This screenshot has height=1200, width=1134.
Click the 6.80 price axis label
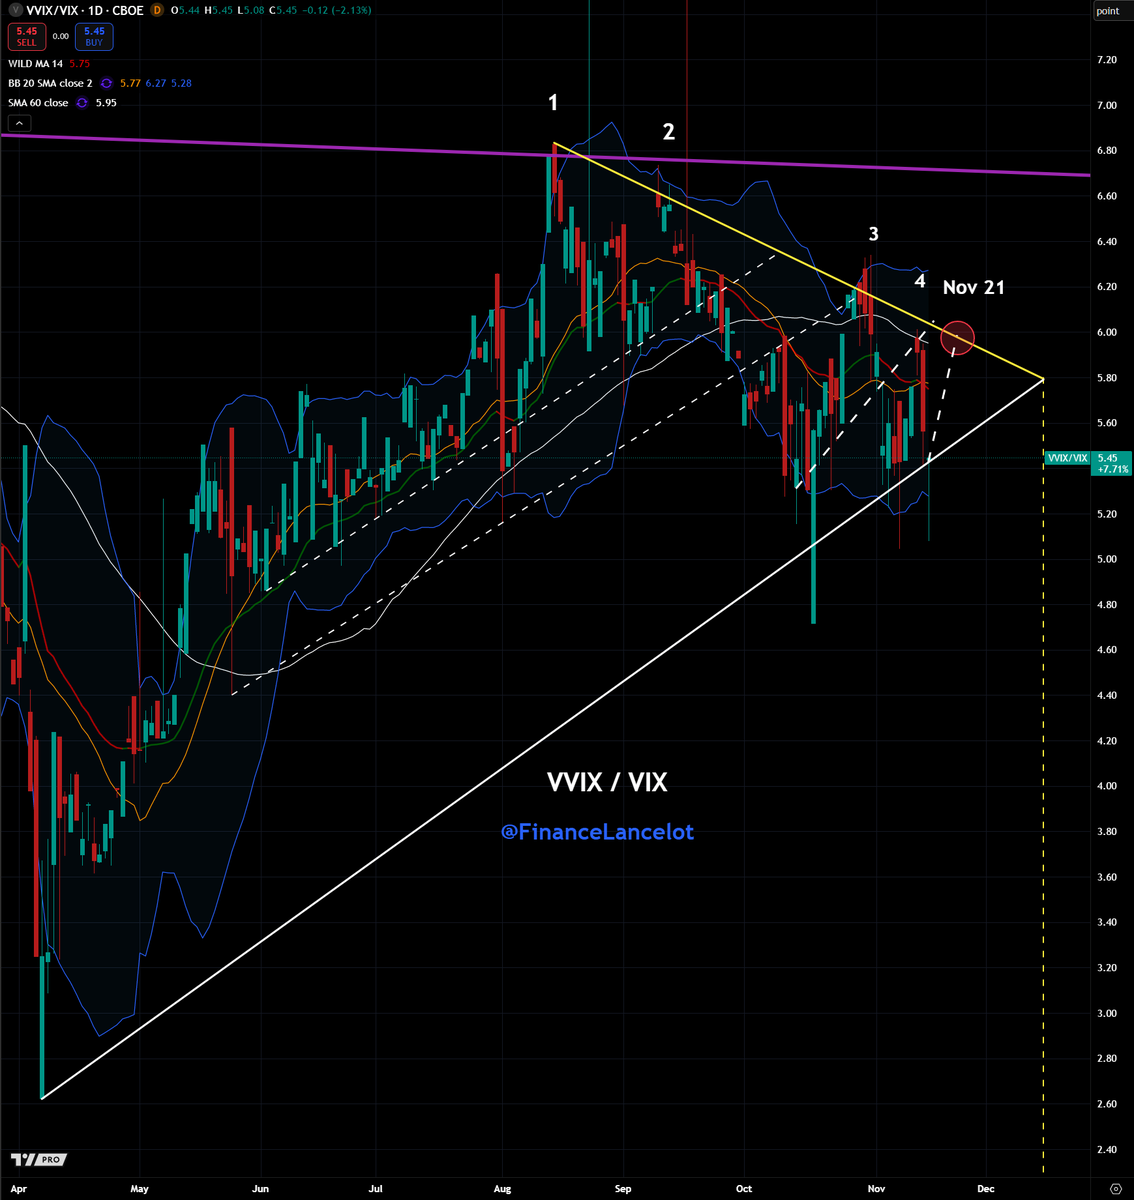click(1106, 151)
